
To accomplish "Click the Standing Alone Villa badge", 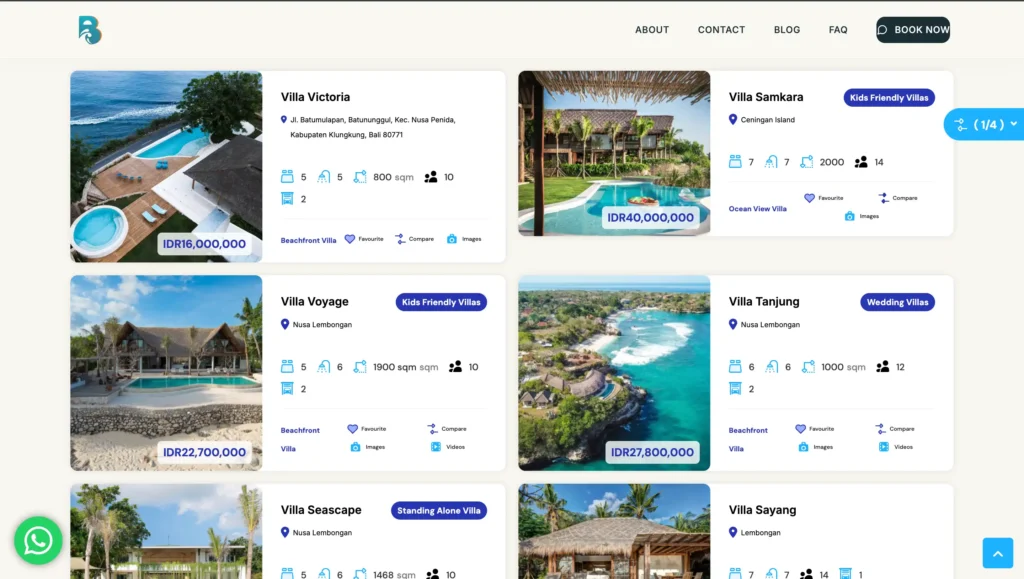I will [439, 510].
